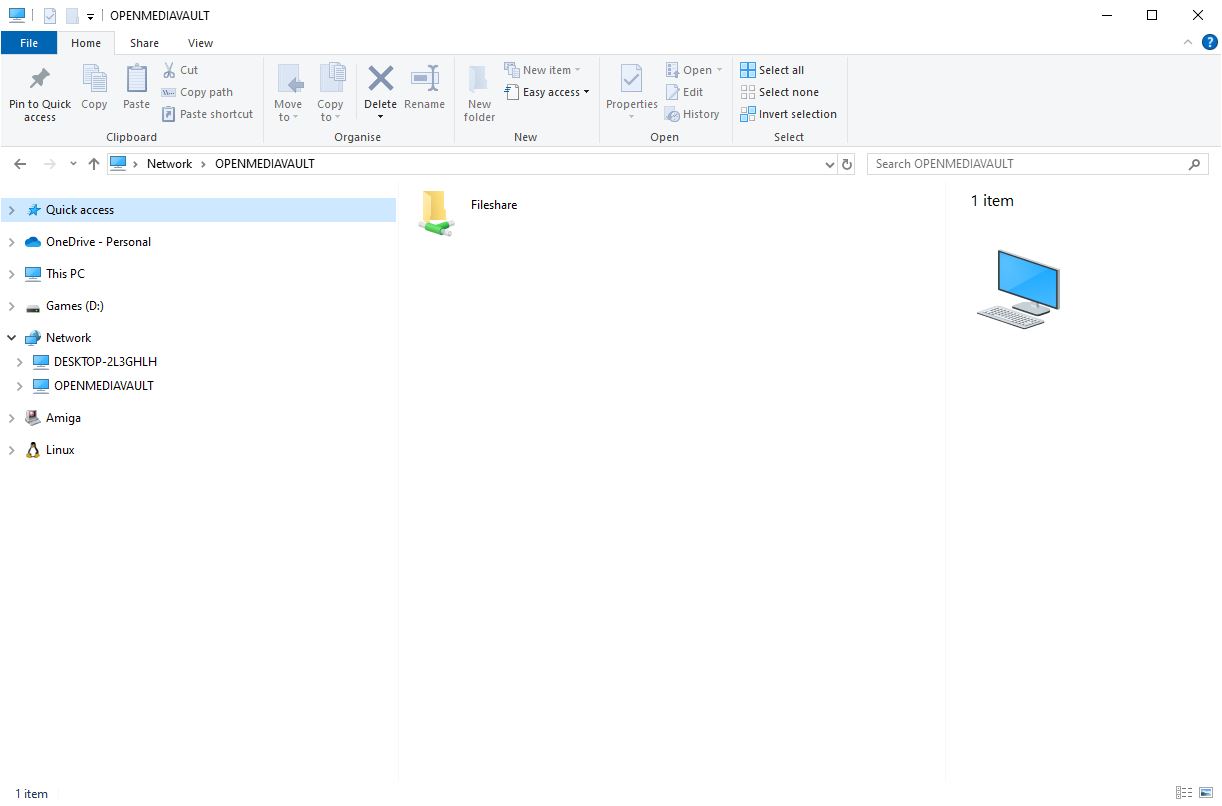Switch to the View ribbon tab

tap(200, 43)
